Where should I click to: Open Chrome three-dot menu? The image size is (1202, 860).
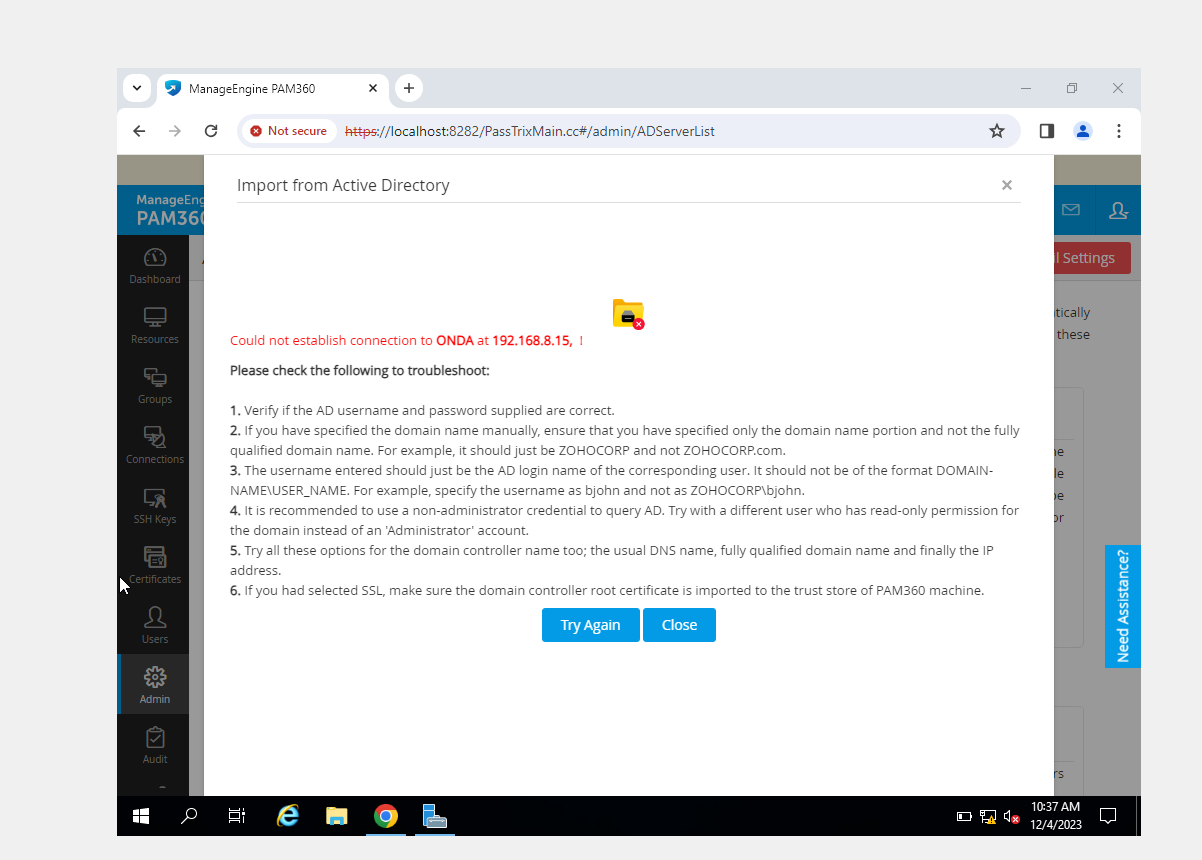[x=1119, y=131]
